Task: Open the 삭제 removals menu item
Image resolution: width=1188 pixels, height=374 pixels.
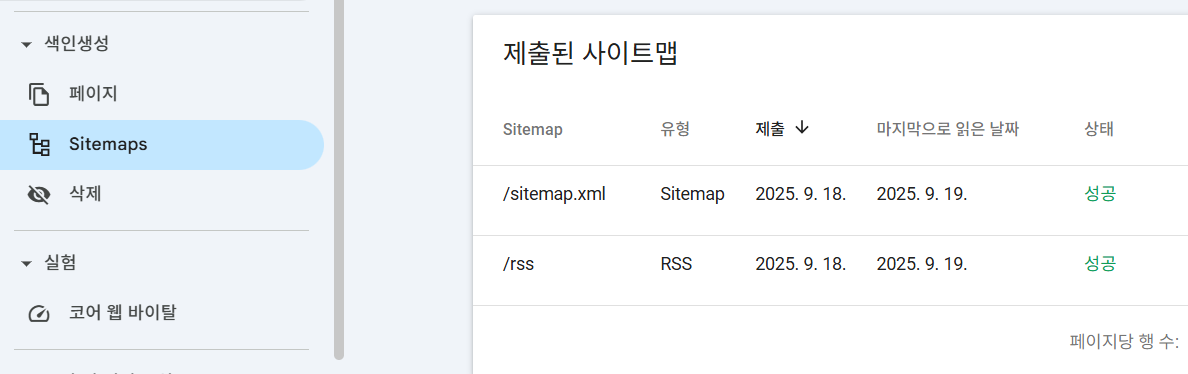Action: pos(161,195)
